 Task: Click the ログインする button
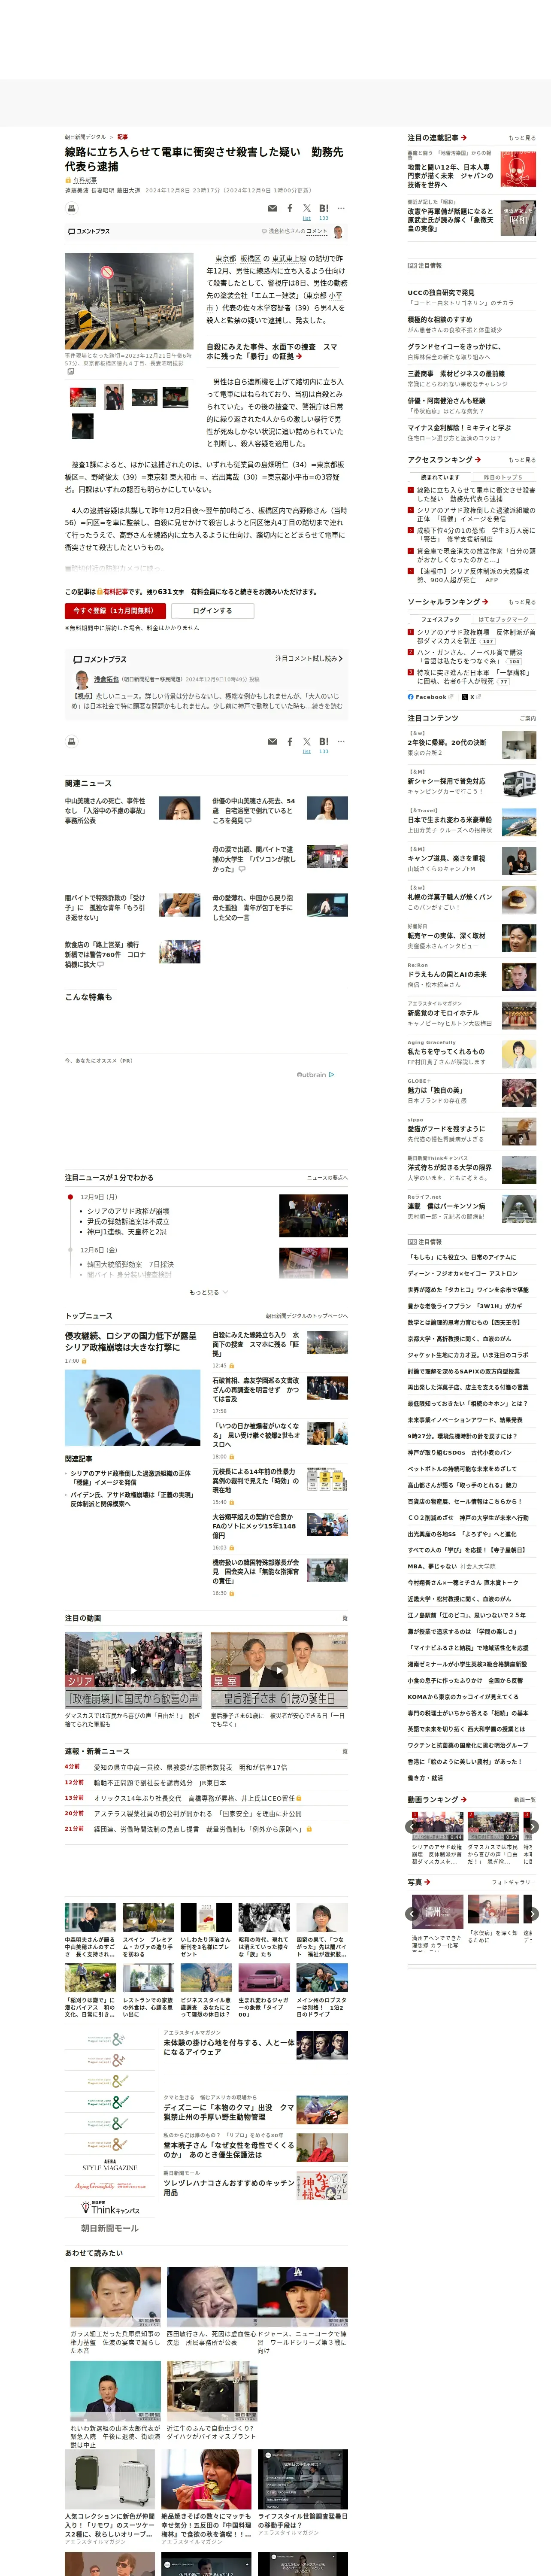click(x=213, y=610)
